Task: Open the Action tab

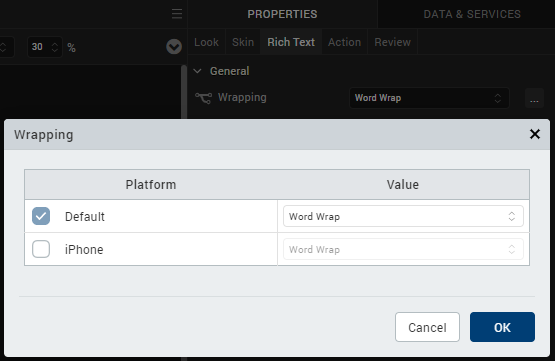Action: tap(344, 42)
